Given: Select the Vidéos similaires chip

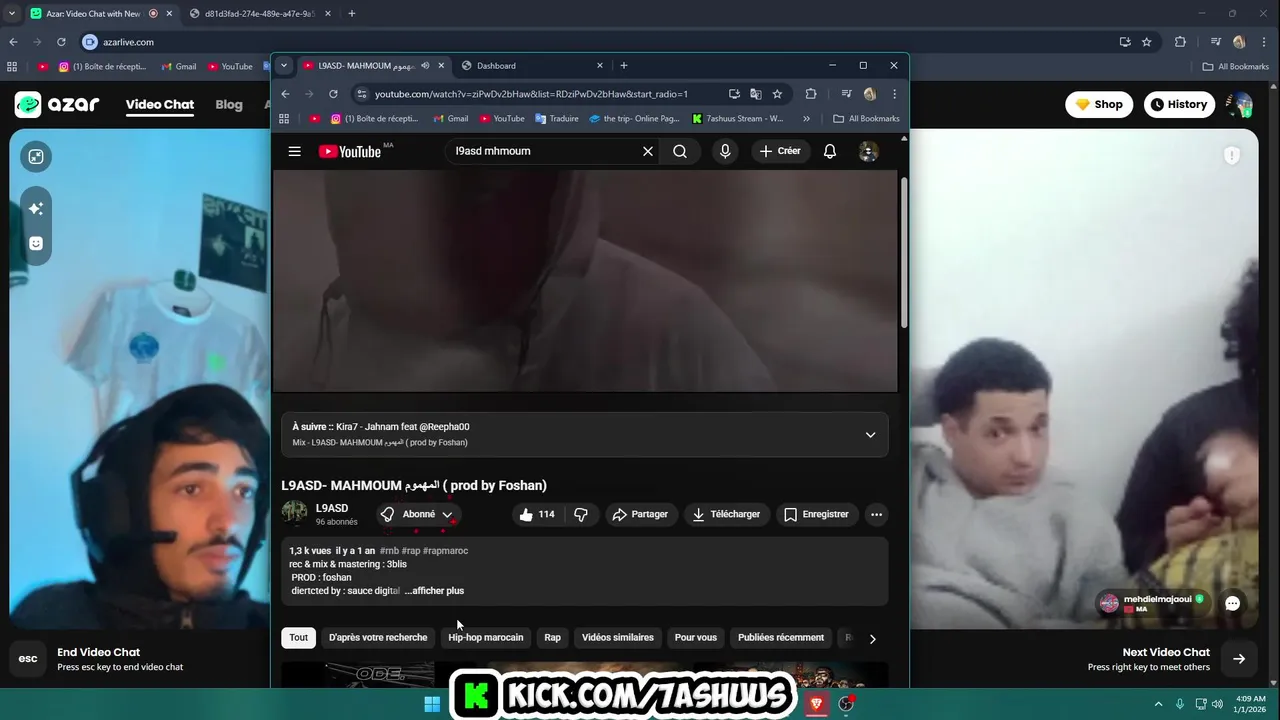Looking at the screenshot, I should coord(618,637).
